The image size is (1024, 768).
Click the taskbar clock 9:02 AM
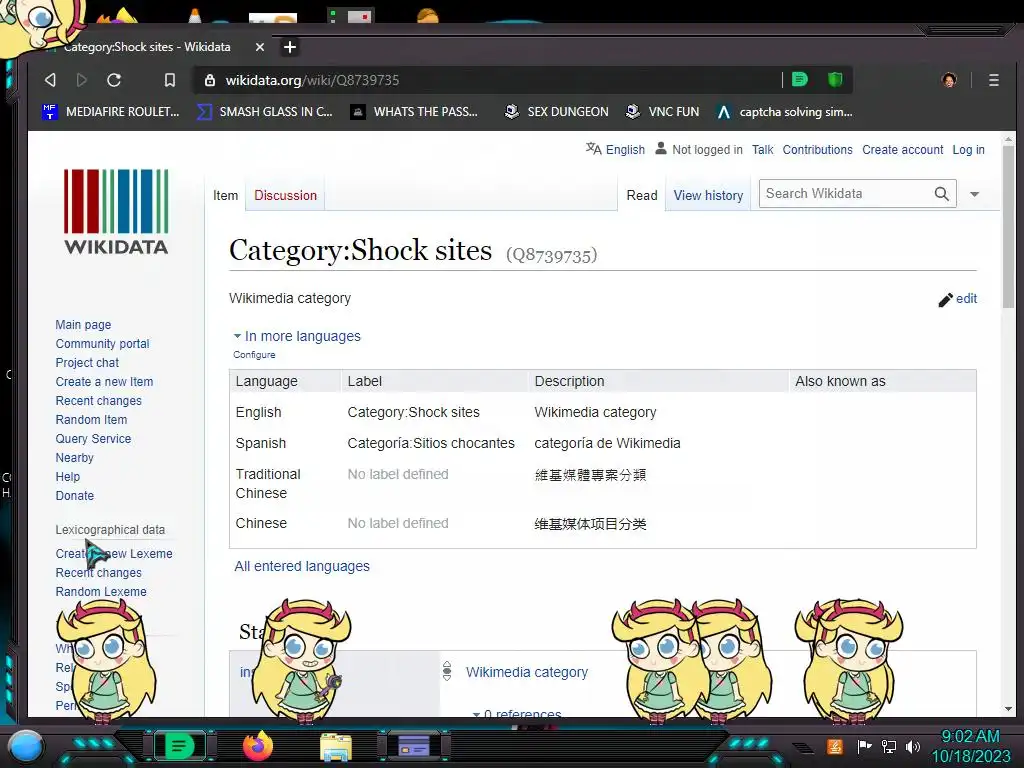pyautogui.click(x=970, y=736)
